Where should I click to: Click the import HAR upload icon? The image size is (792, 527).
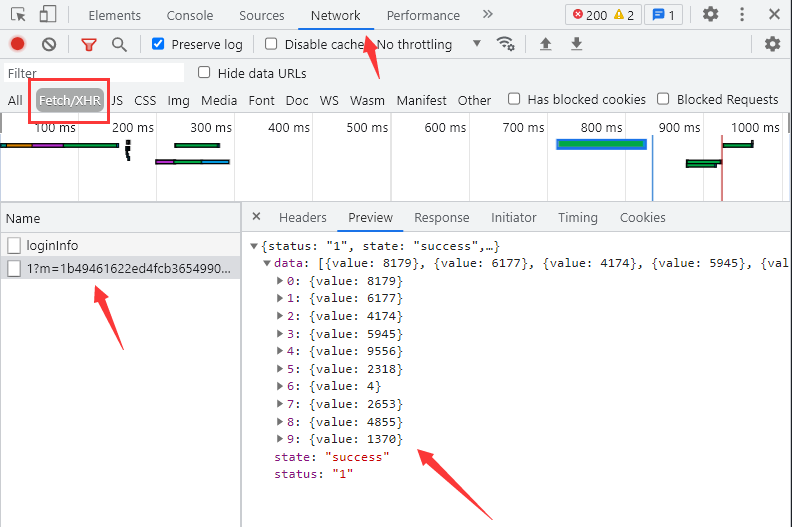click(545, 44)
